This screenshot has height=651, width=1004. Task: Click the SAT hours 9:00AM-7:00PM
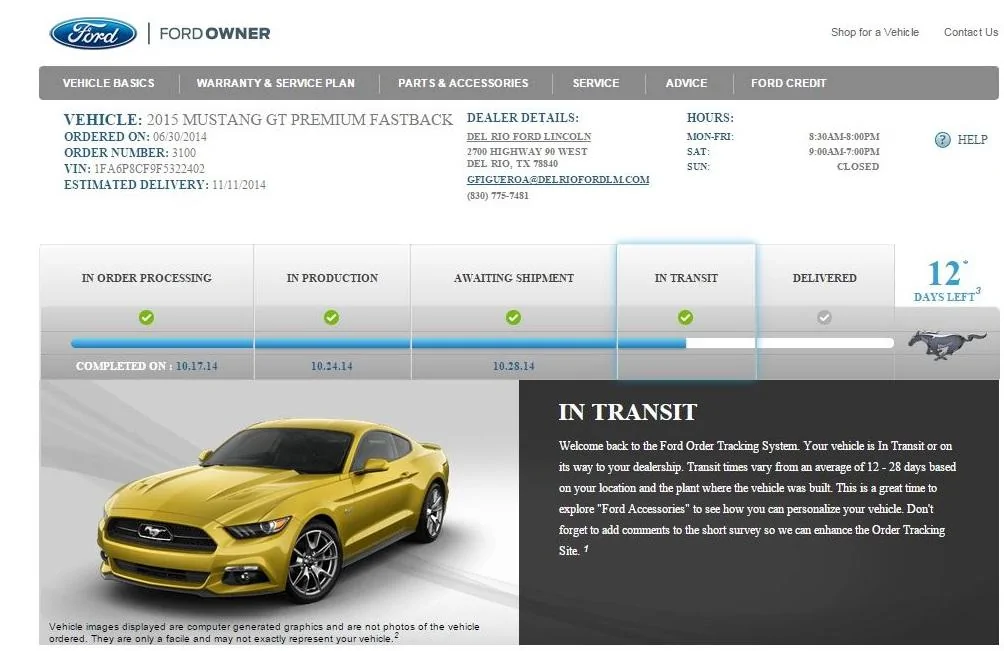(x=844, y=152)
